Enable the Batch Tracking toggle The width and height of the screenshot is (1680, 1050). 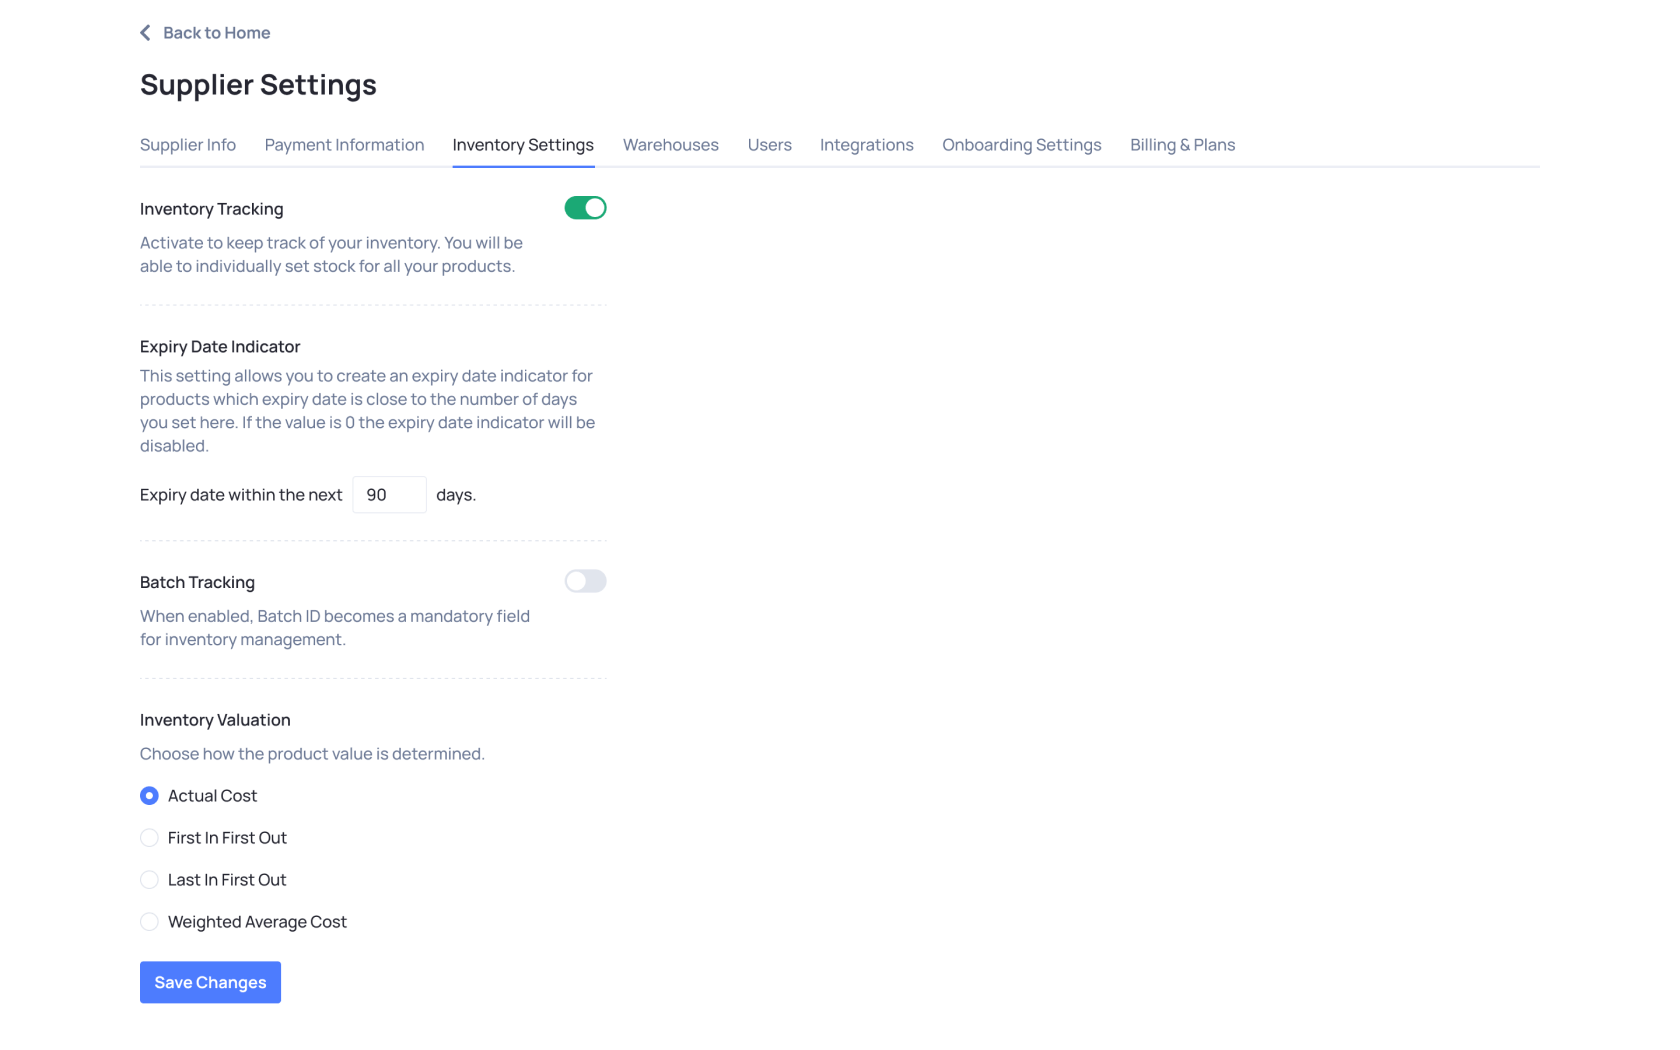click(585, 581)
